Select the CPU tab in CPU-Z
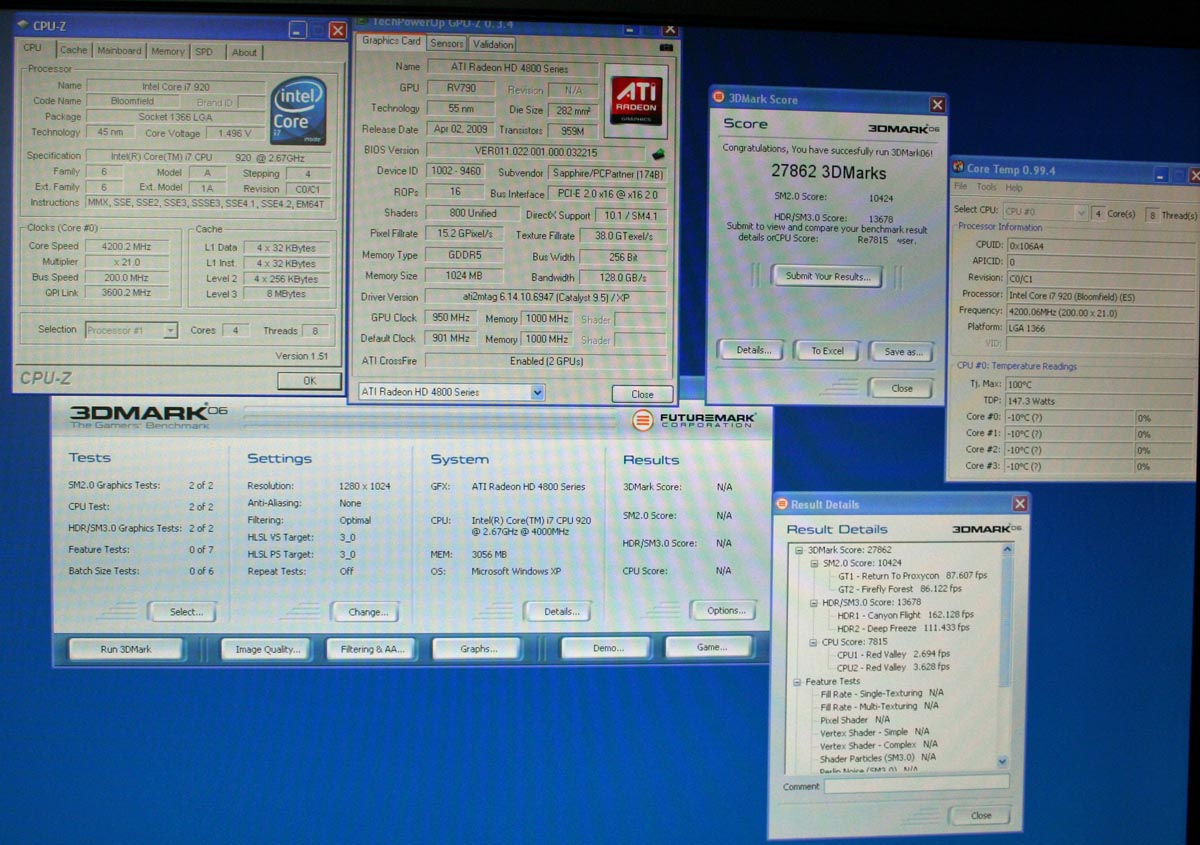 (x=34, y=48)
